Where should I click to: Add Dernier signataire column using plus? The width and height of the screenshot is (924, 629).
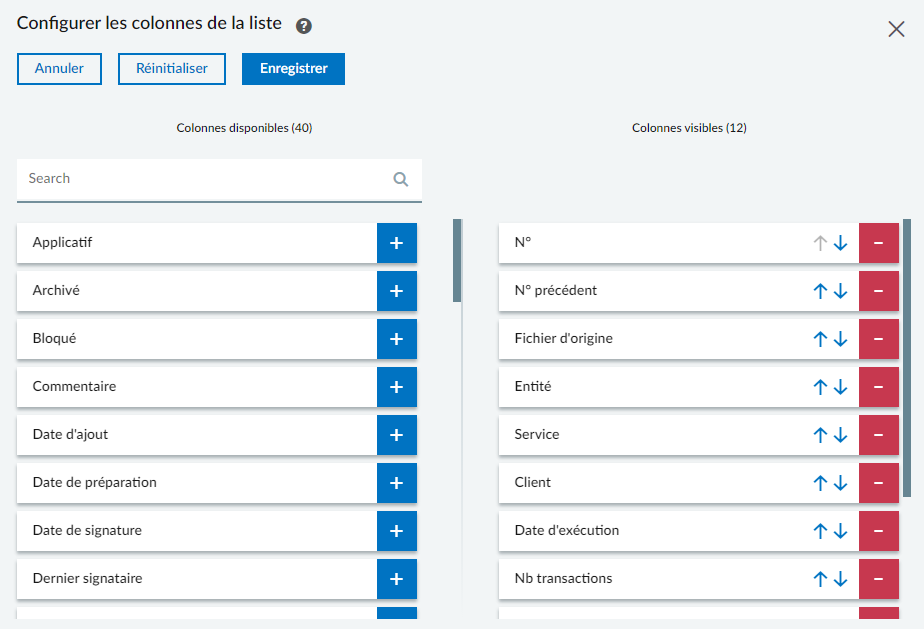coord(396,579)
